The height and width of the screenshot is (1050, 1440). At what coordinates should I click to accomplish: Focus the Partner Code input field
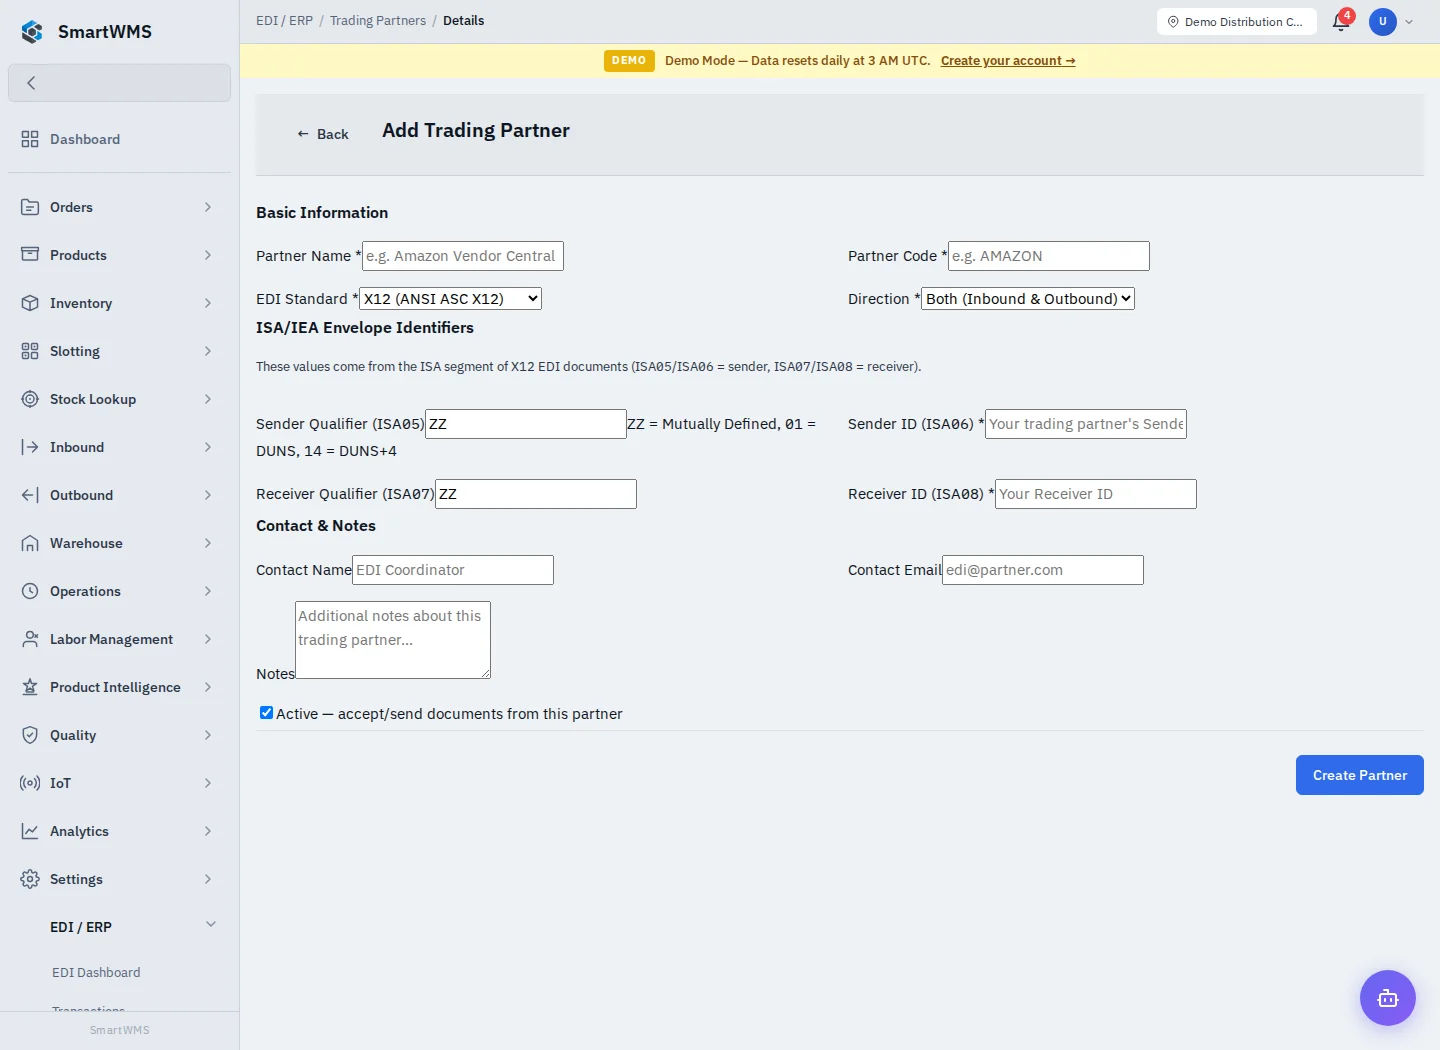pyautogui.click(x=1049, y=256)
